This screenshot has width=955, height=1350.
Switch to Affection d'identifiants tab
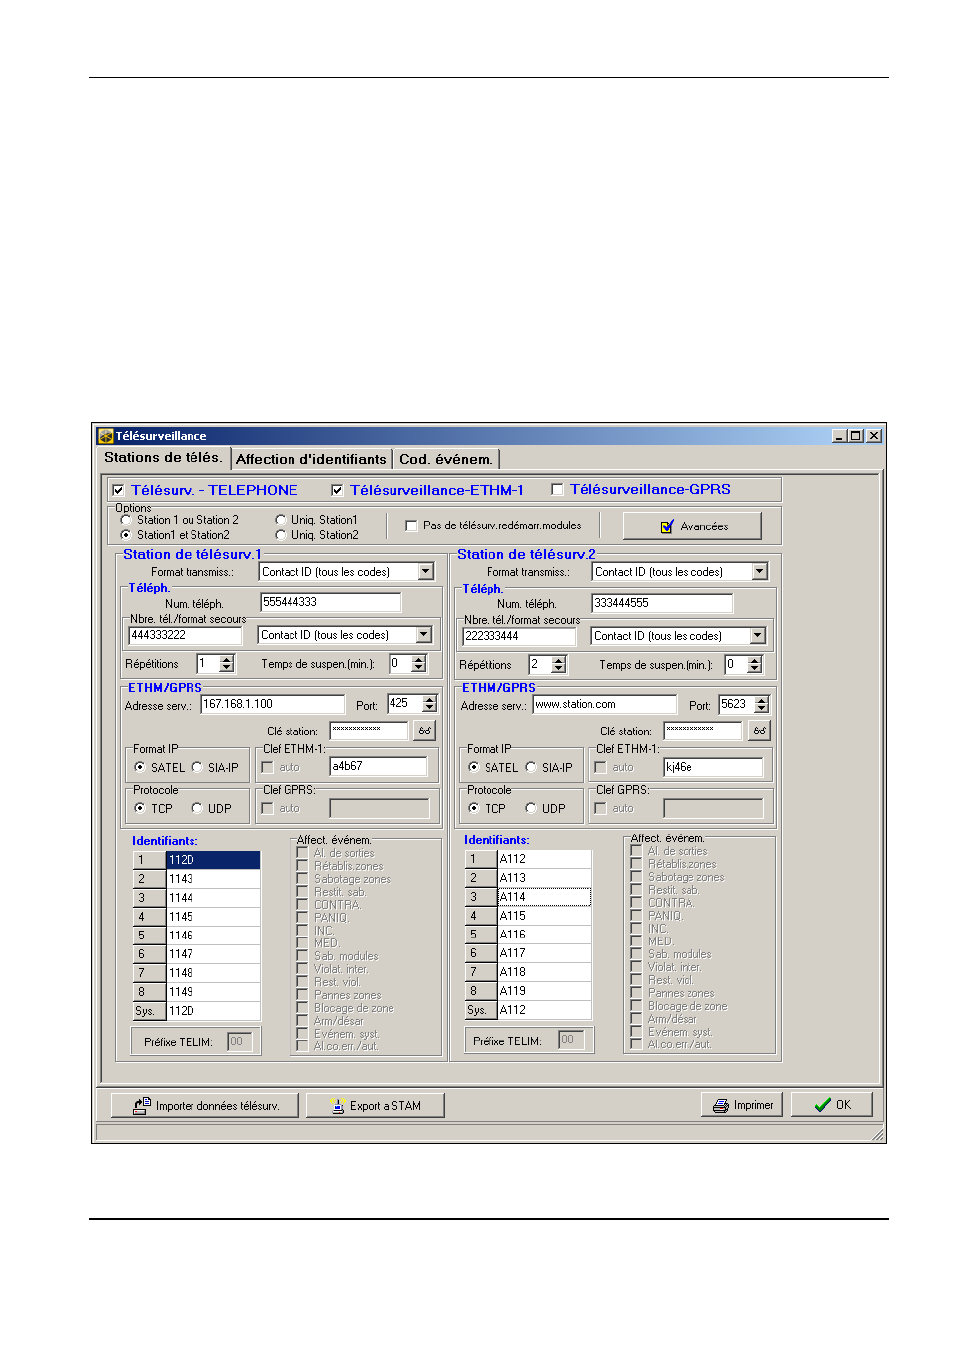[x=311, y=459]
